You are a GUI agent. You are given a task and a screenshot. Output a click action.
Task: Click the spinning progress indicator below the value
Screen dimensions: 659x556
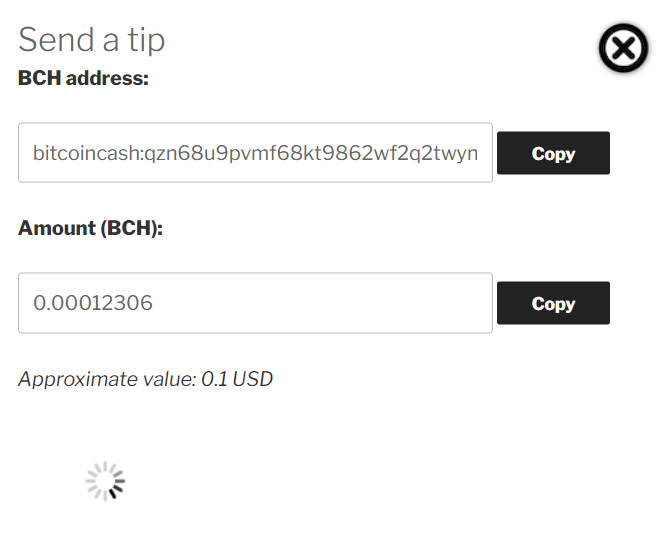[105, 481]
